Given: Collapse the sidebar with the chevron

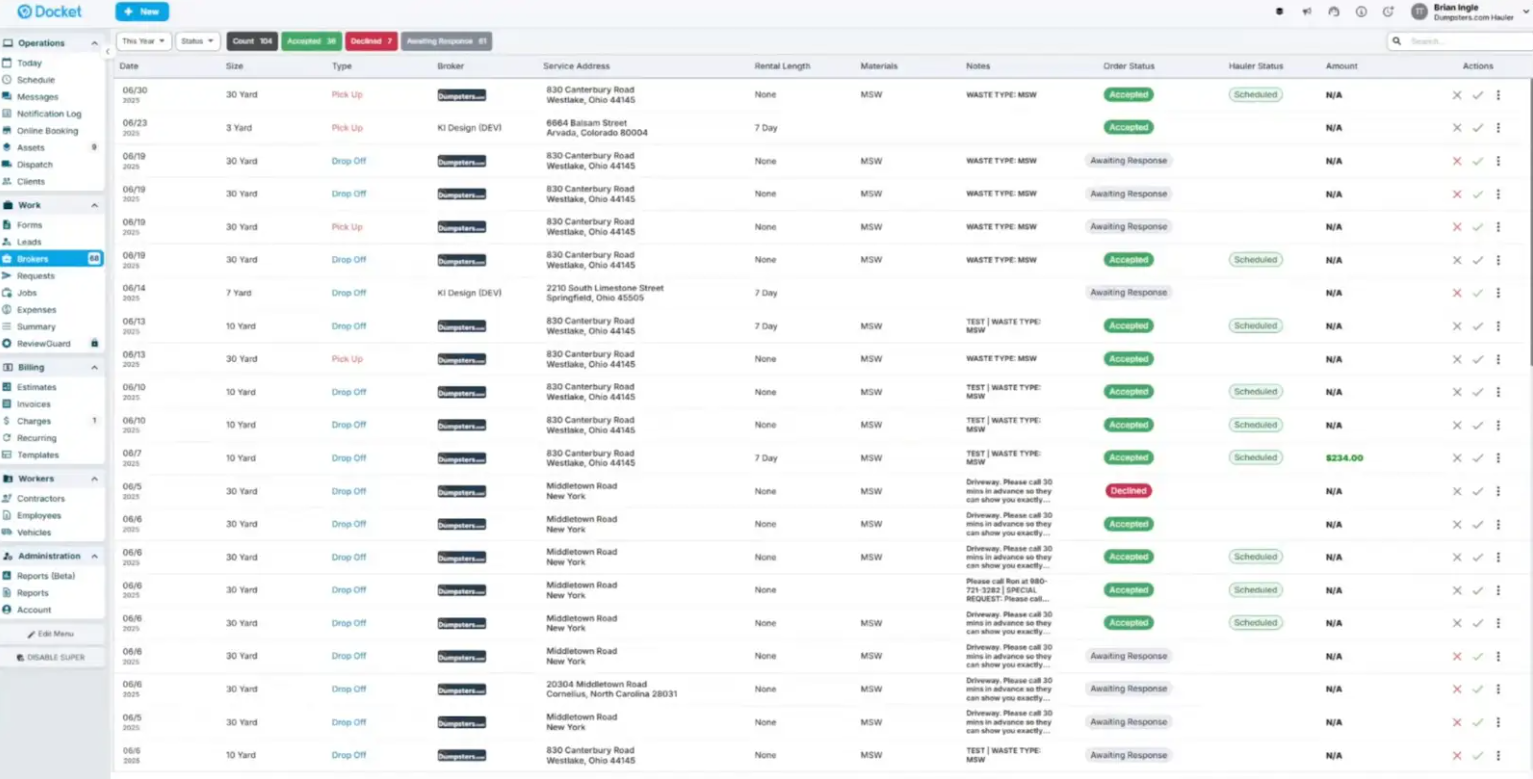Looking at the screenshot, I should coord(108,51).
